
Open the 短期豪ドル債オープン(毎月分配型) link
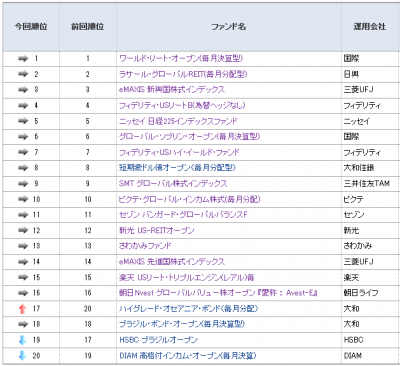177,168
